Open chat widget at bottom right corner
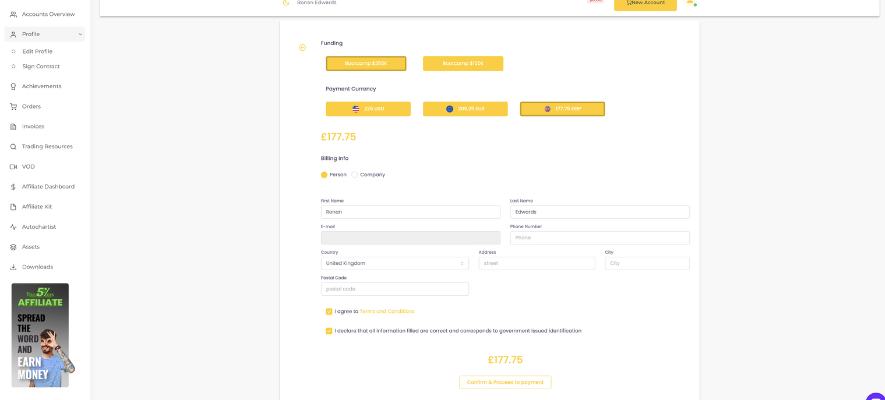Screen dimensions: 885x400 [x=875, y=396]
